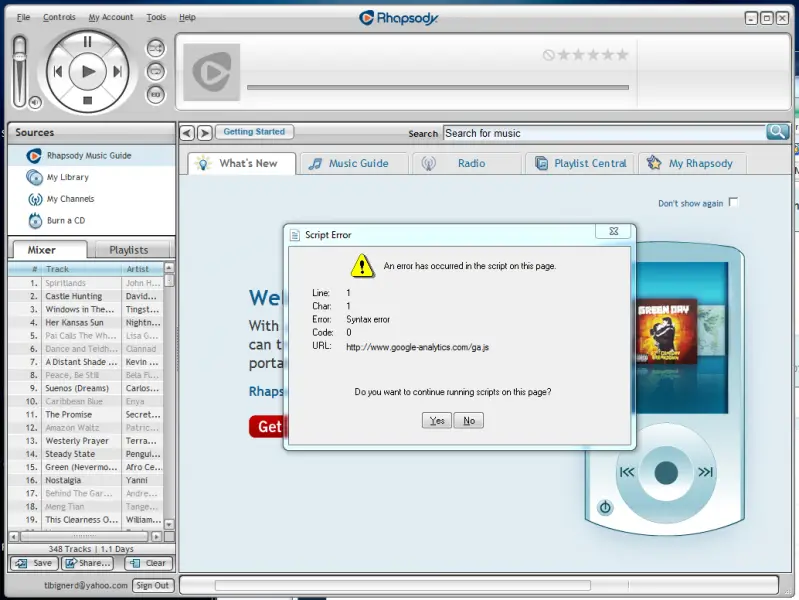Open the Music Guide tab
The width and height of the screenshot is (799, 600).
pyautogui.click(x=354, y=164)
